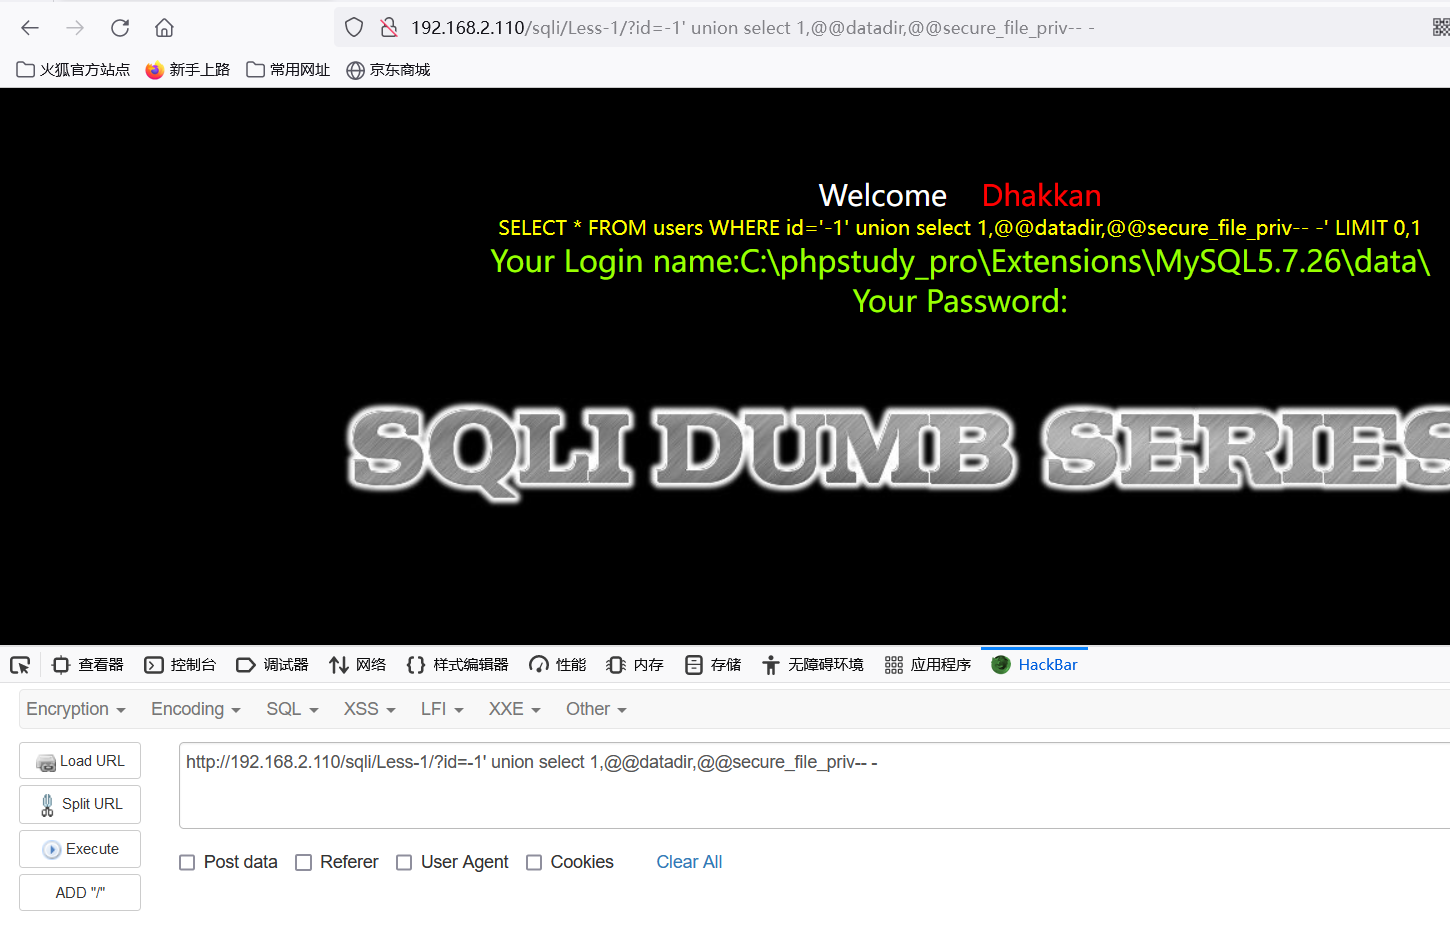1450x943 pixels.
Task: Open the 应用程序 application panel
Action: (x=928, y=665)
